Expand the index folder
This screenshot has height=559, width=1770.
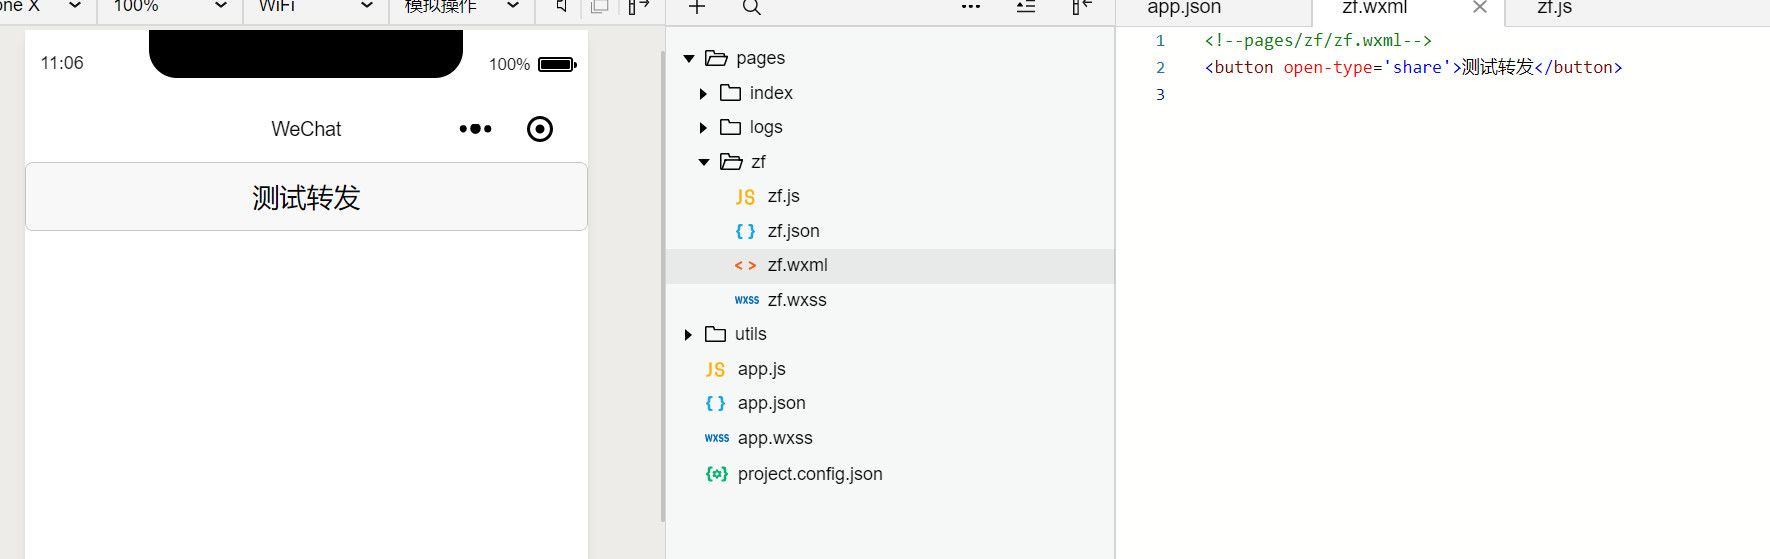703,94
